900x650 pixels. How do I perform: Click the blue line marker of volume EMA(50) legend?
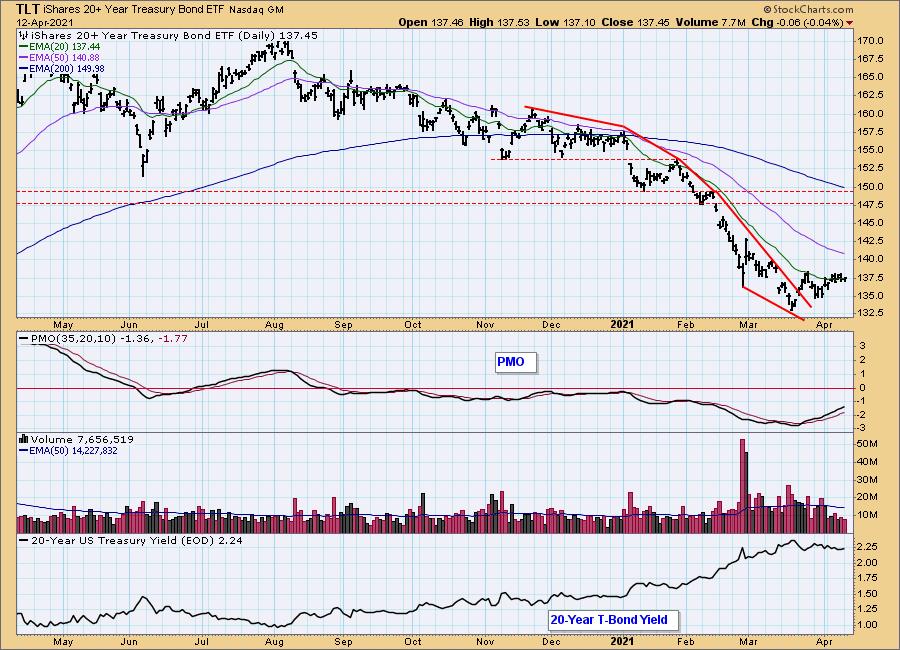24,451
